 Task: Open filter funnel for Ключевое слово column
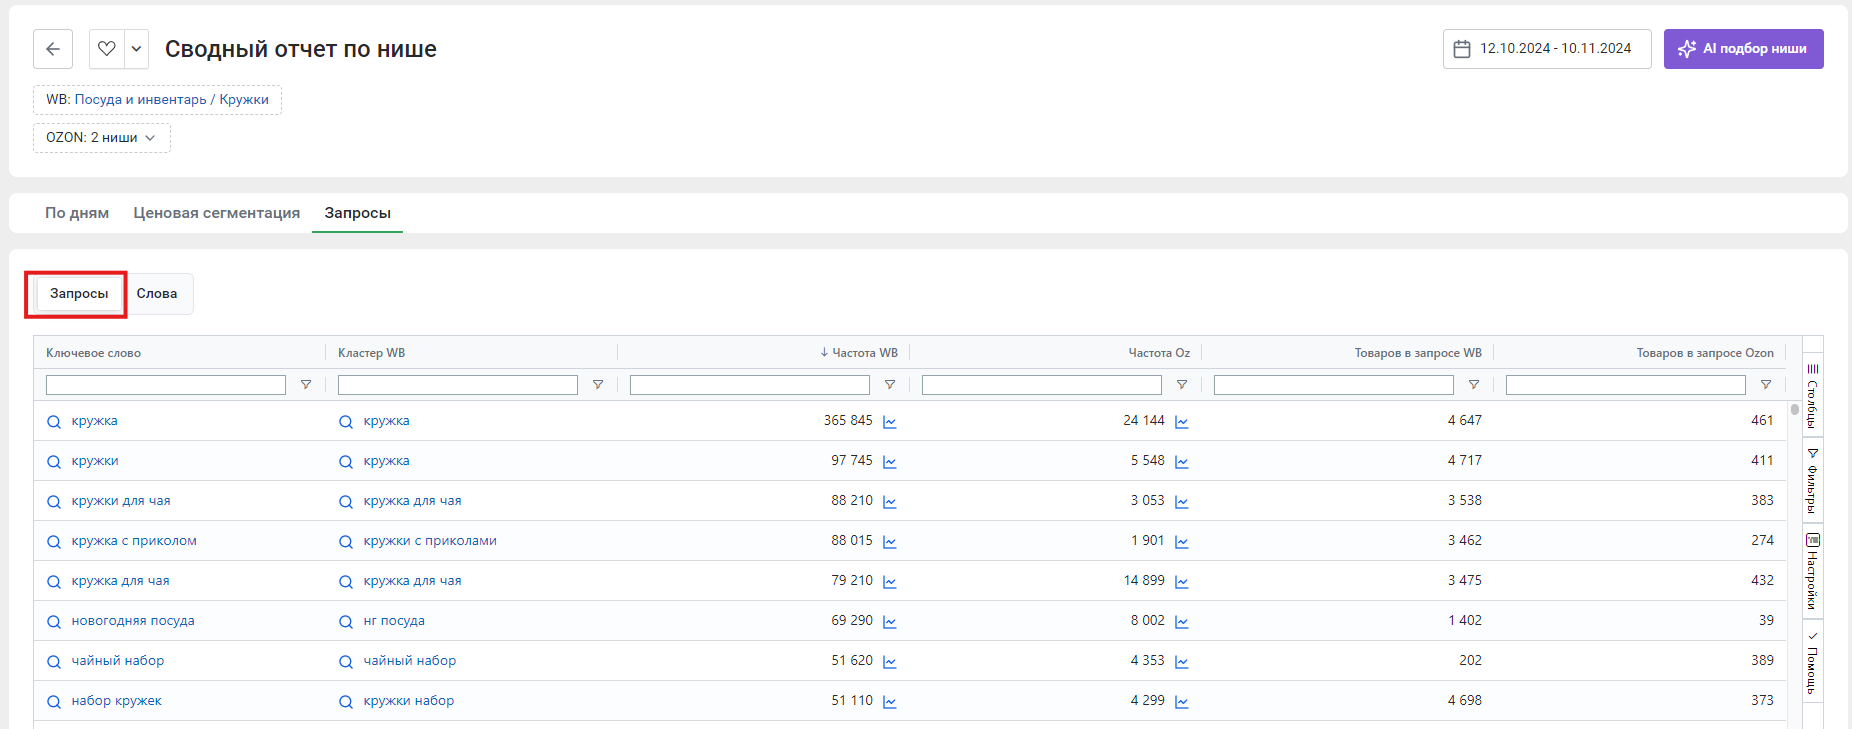pyautogui.click(x=306, y=385)
